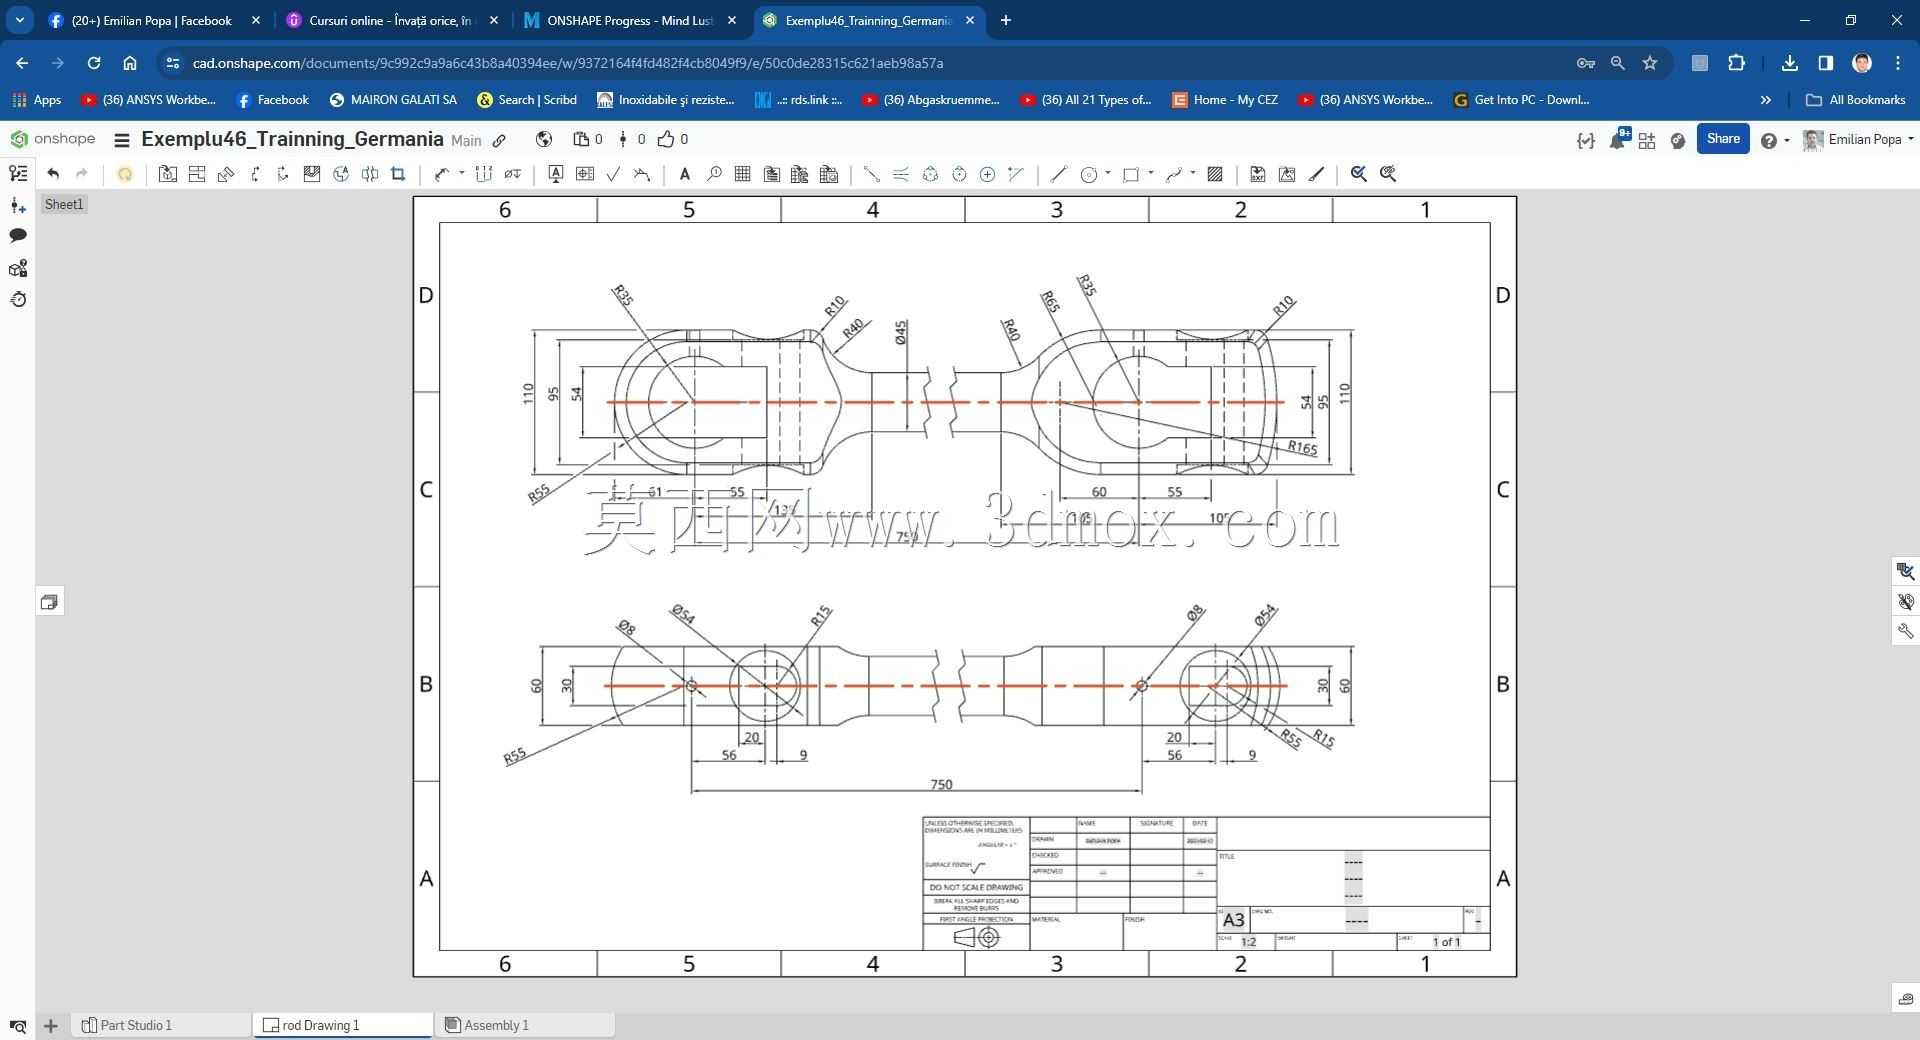
Task: Select the Section view tool
Action: (x=255, y=174)
